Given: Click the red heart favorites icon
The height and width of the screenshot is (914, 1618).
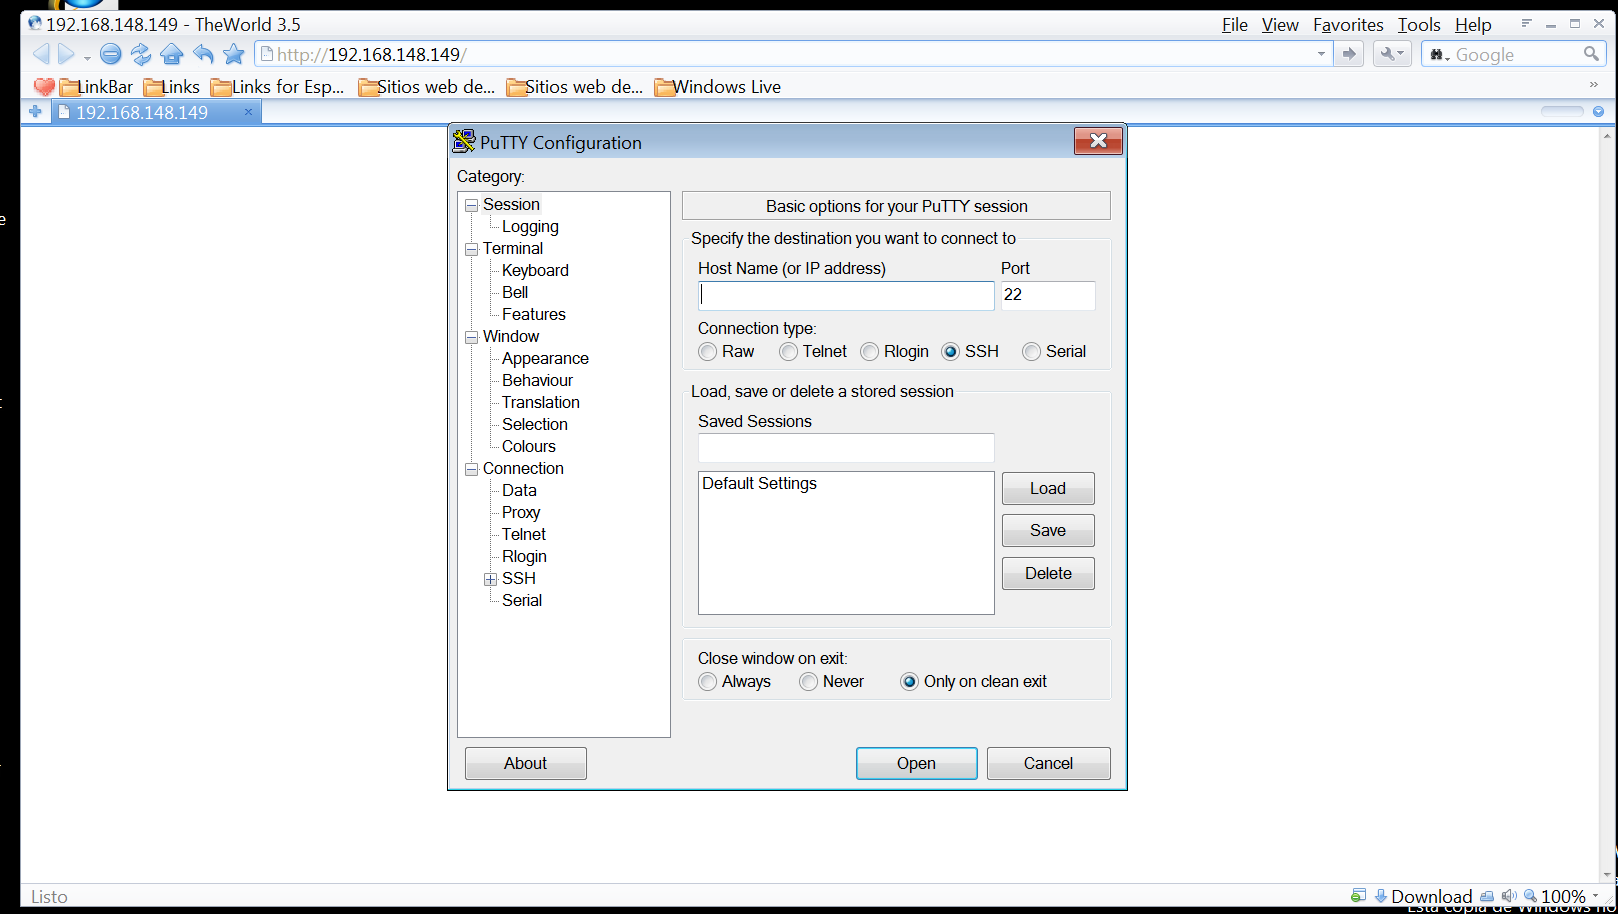Looking at the screenshot, I should click(x=44, y=87).
